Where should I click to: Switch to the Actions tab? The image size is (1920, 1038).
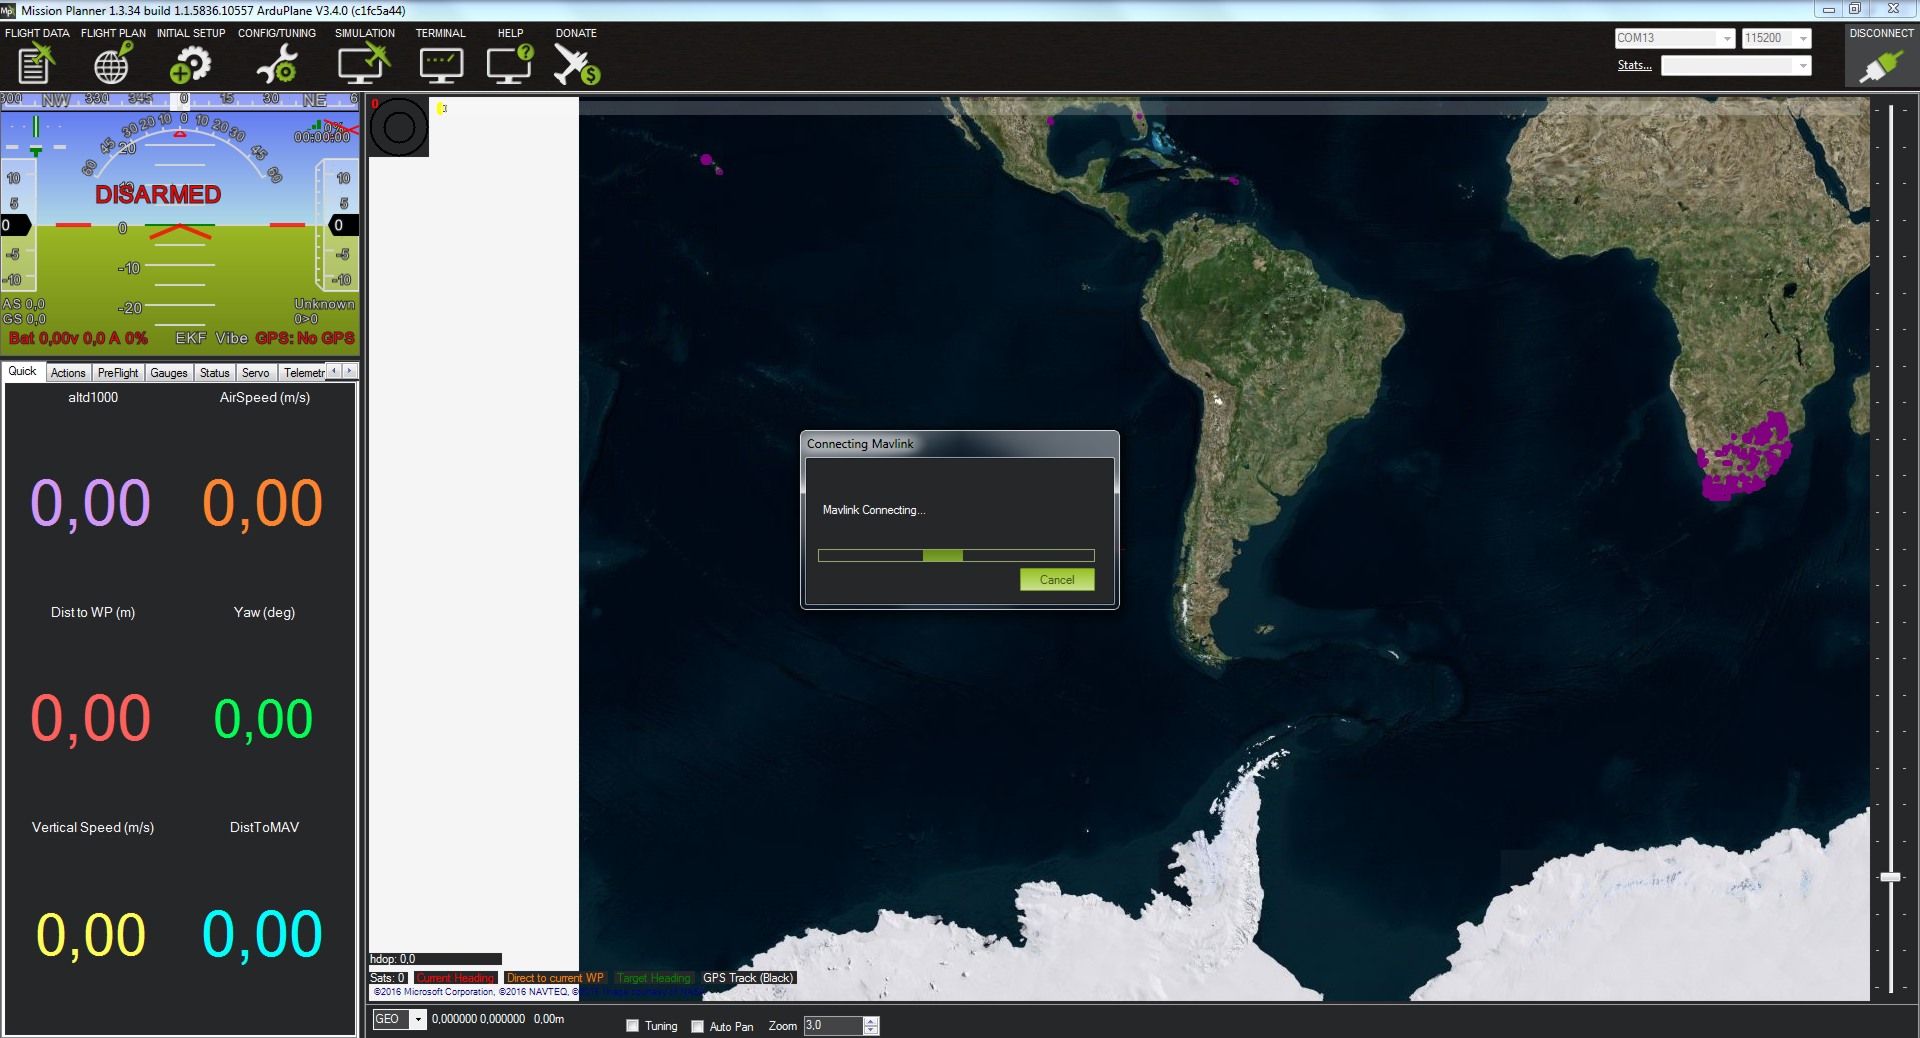pyautogui.click(x=68, y=373)
